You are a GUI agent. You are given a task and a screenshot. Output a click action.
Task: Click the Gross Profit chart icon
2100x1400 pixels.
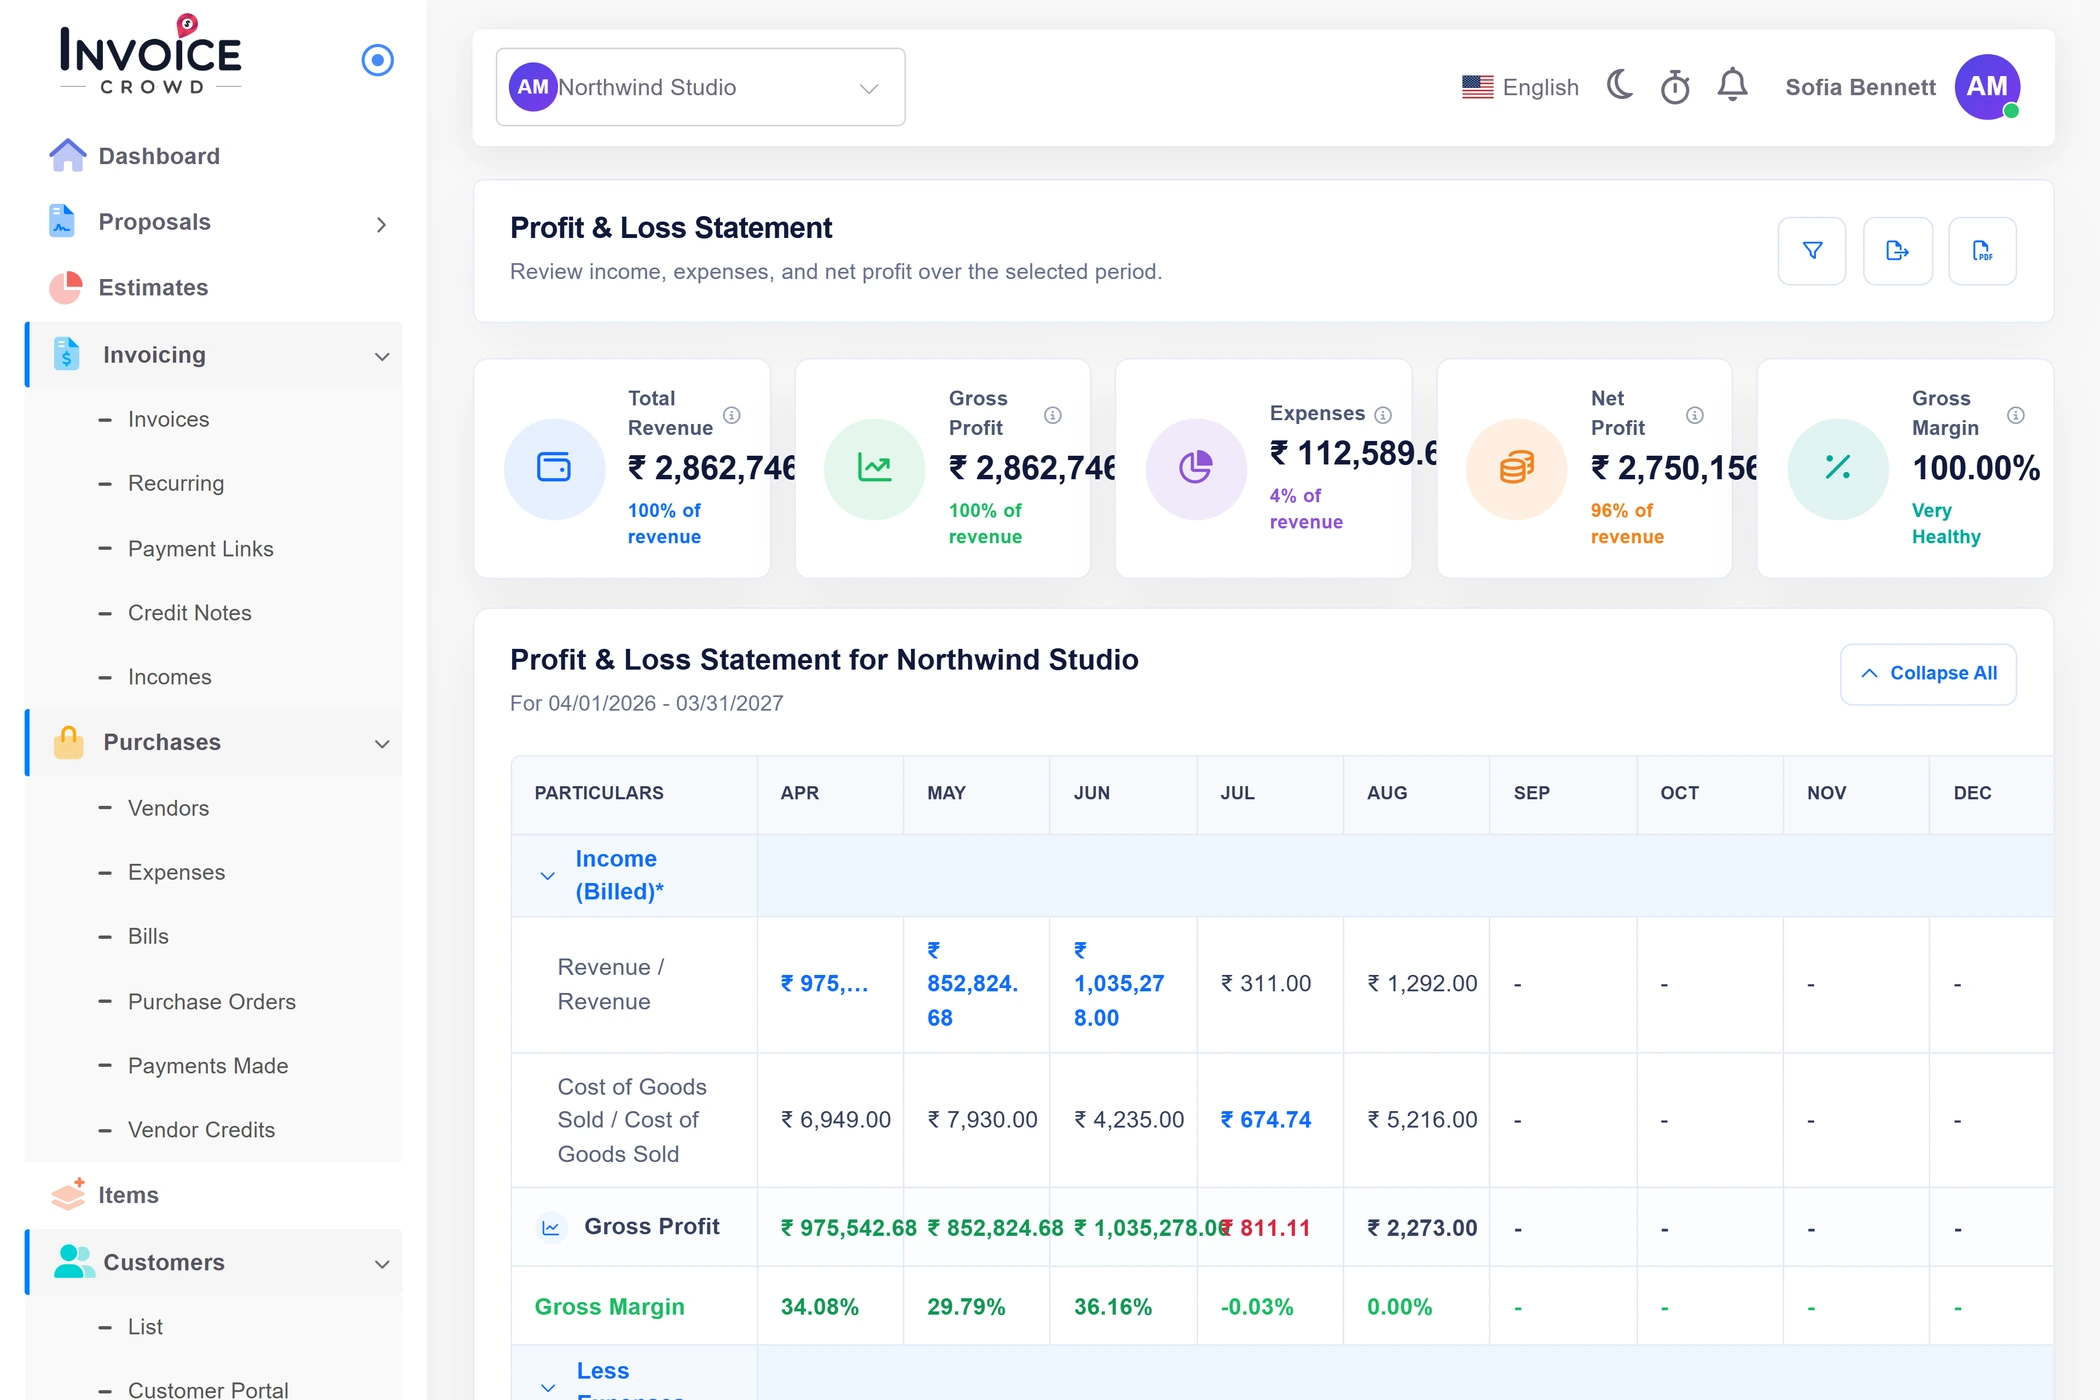pyautogui.click(x=875, y=468)
